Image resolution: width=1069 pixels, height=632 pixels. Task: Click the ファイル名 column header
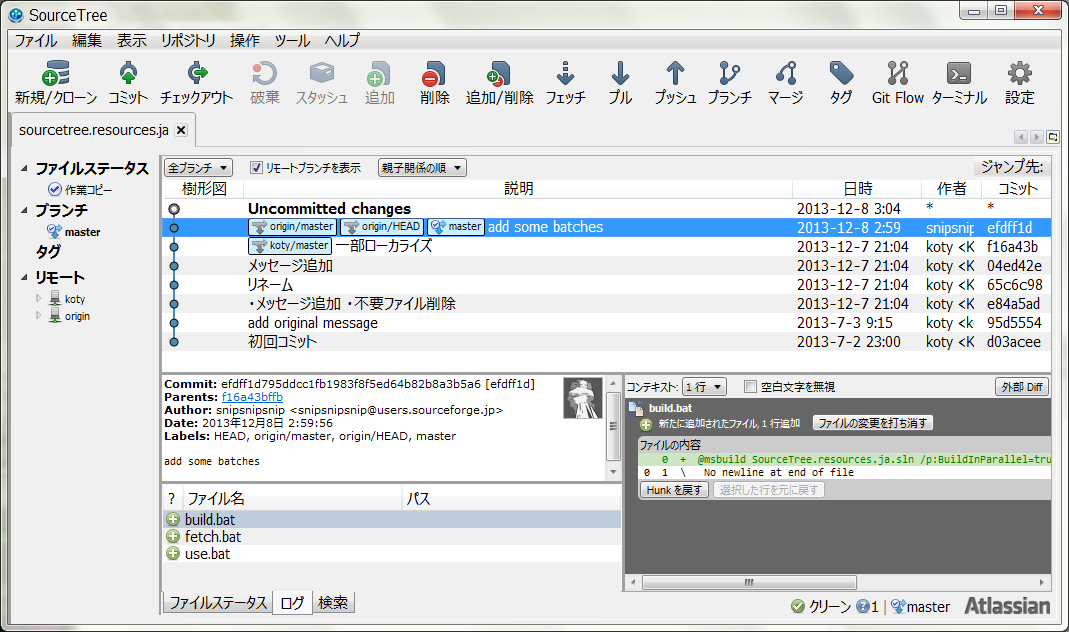click(291, 498)
